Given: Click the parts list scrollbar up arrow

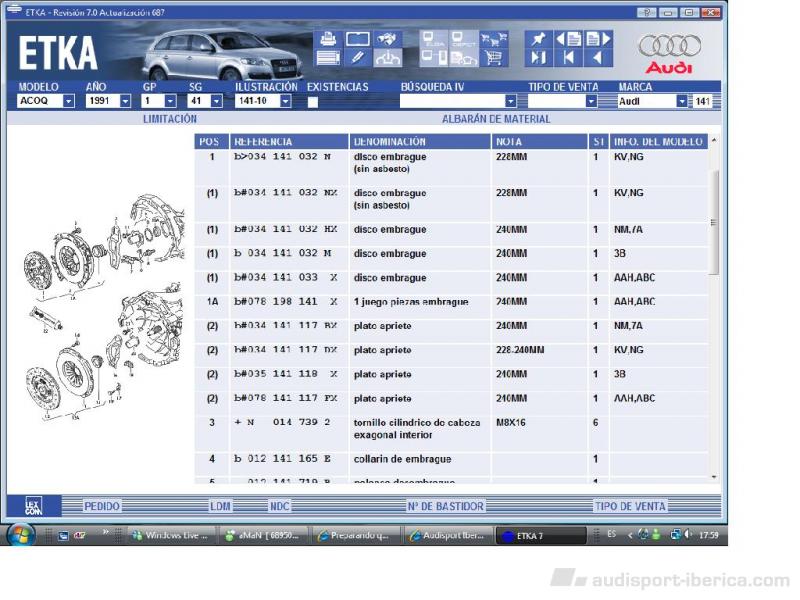Looking at the screenshot, I should (714, 140).
